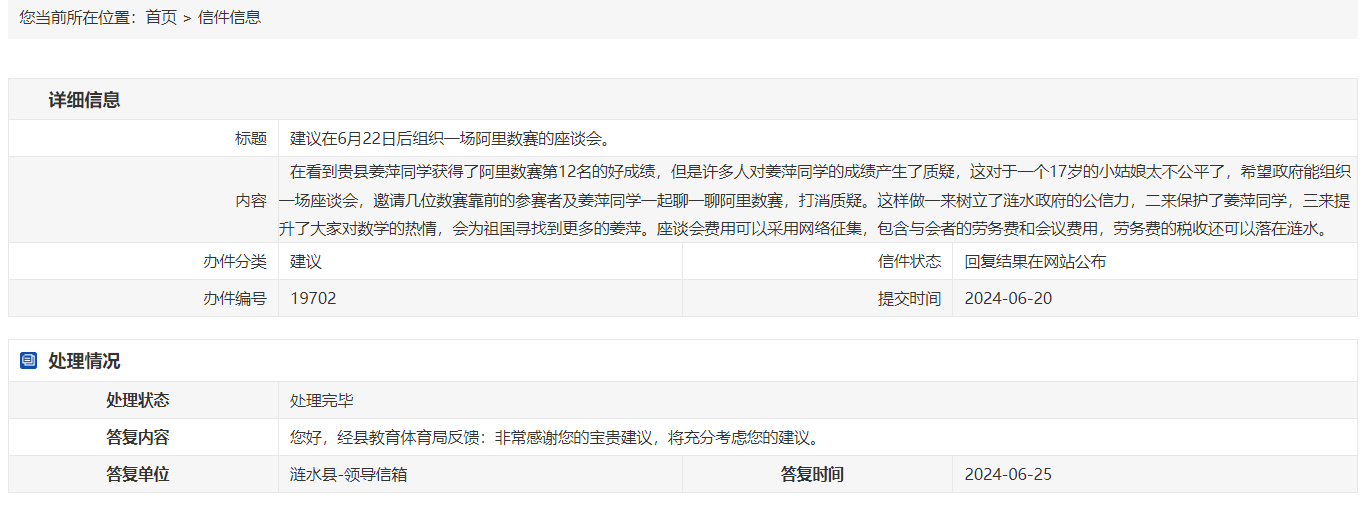Click the 处理状态 label
This screenshot has height=519, width=1368.
(138, 400)
